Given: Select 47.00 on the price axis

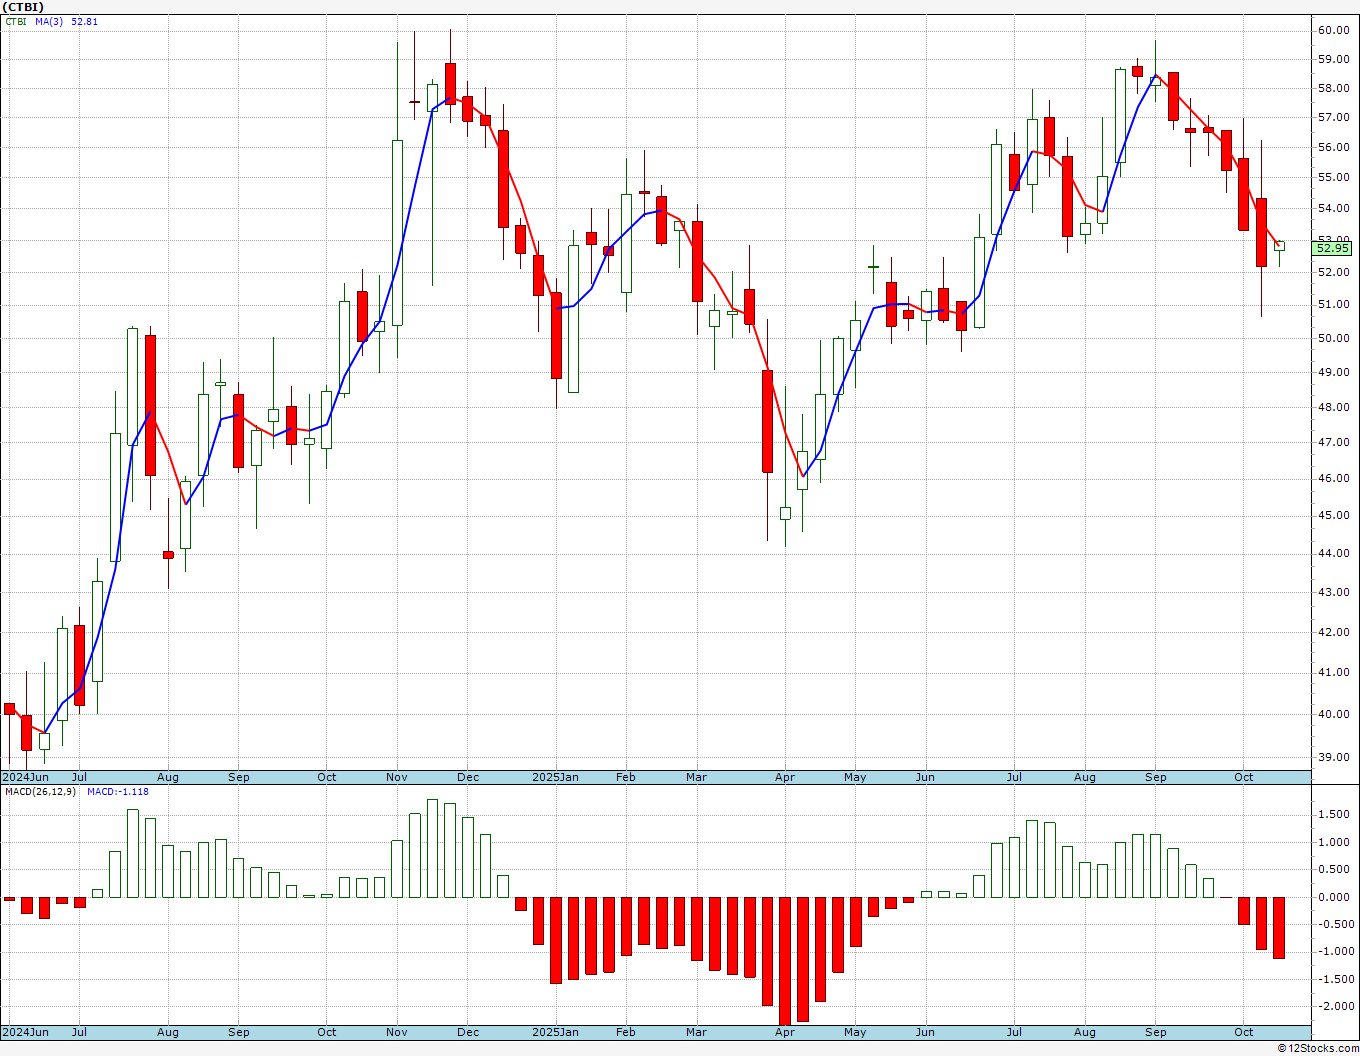Looking at the screenshot, I should [1334, 442].
